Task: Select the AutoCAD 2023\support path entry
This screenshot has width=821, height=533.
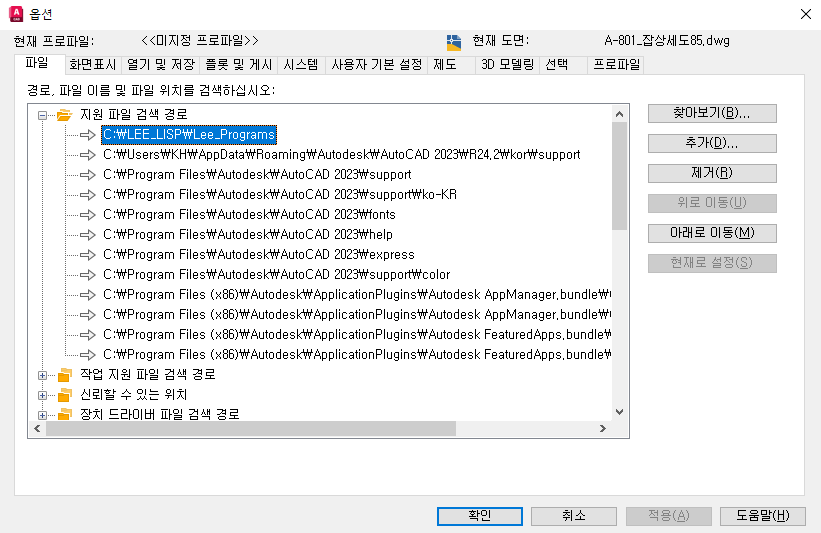Action: pyautogui.click(x=257, y=175)
